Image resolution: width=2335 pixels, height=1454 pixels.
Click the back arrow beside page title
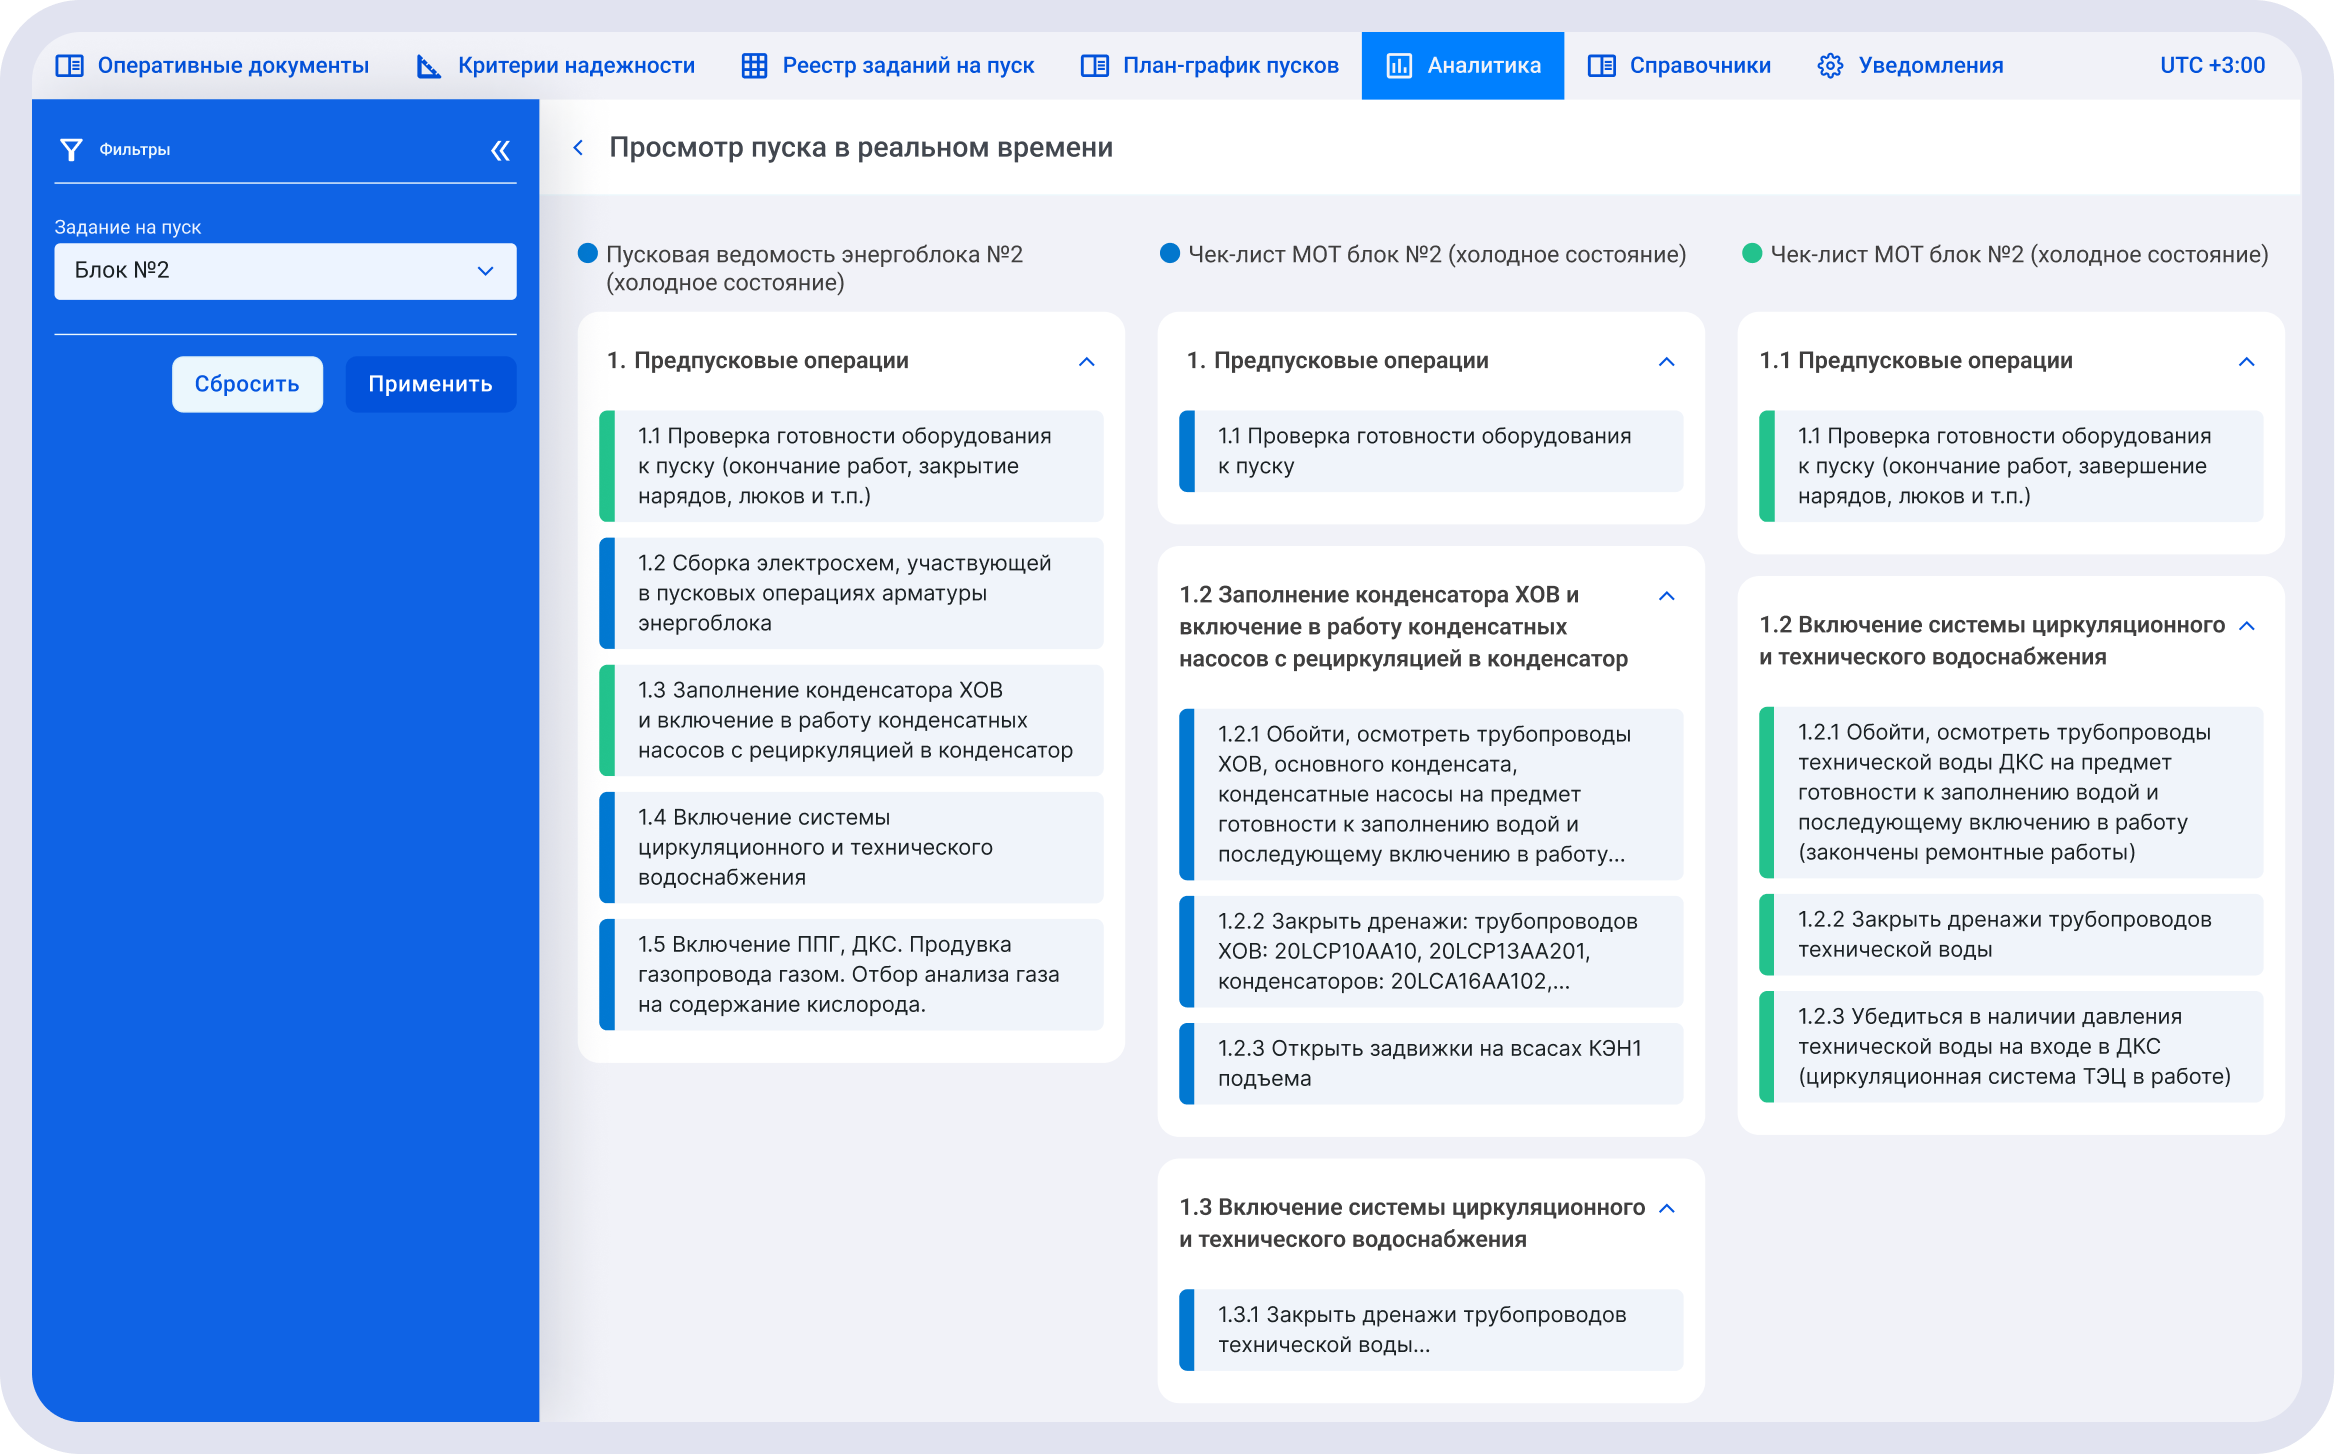tap(578, 148)
